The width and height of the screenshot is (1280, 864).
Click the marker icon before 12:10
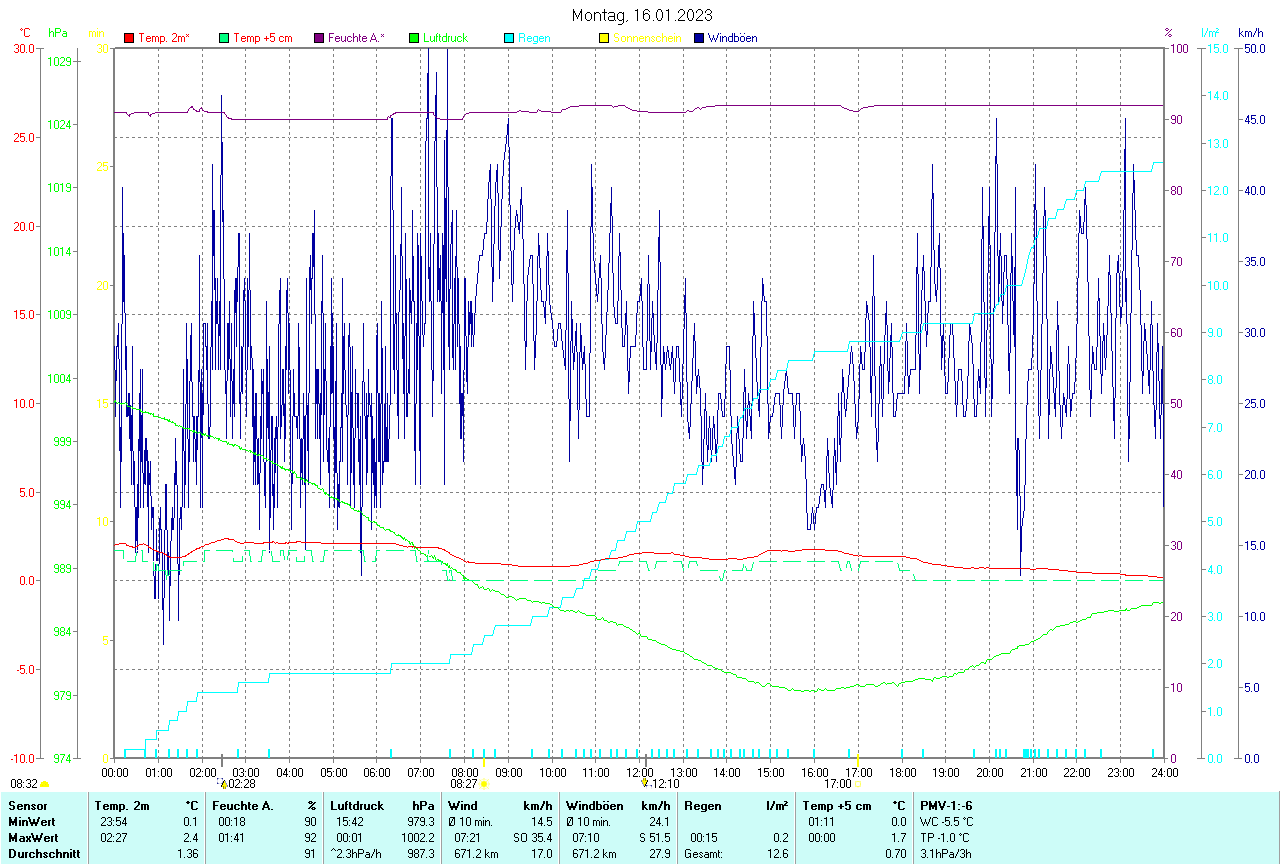(645, 784)
